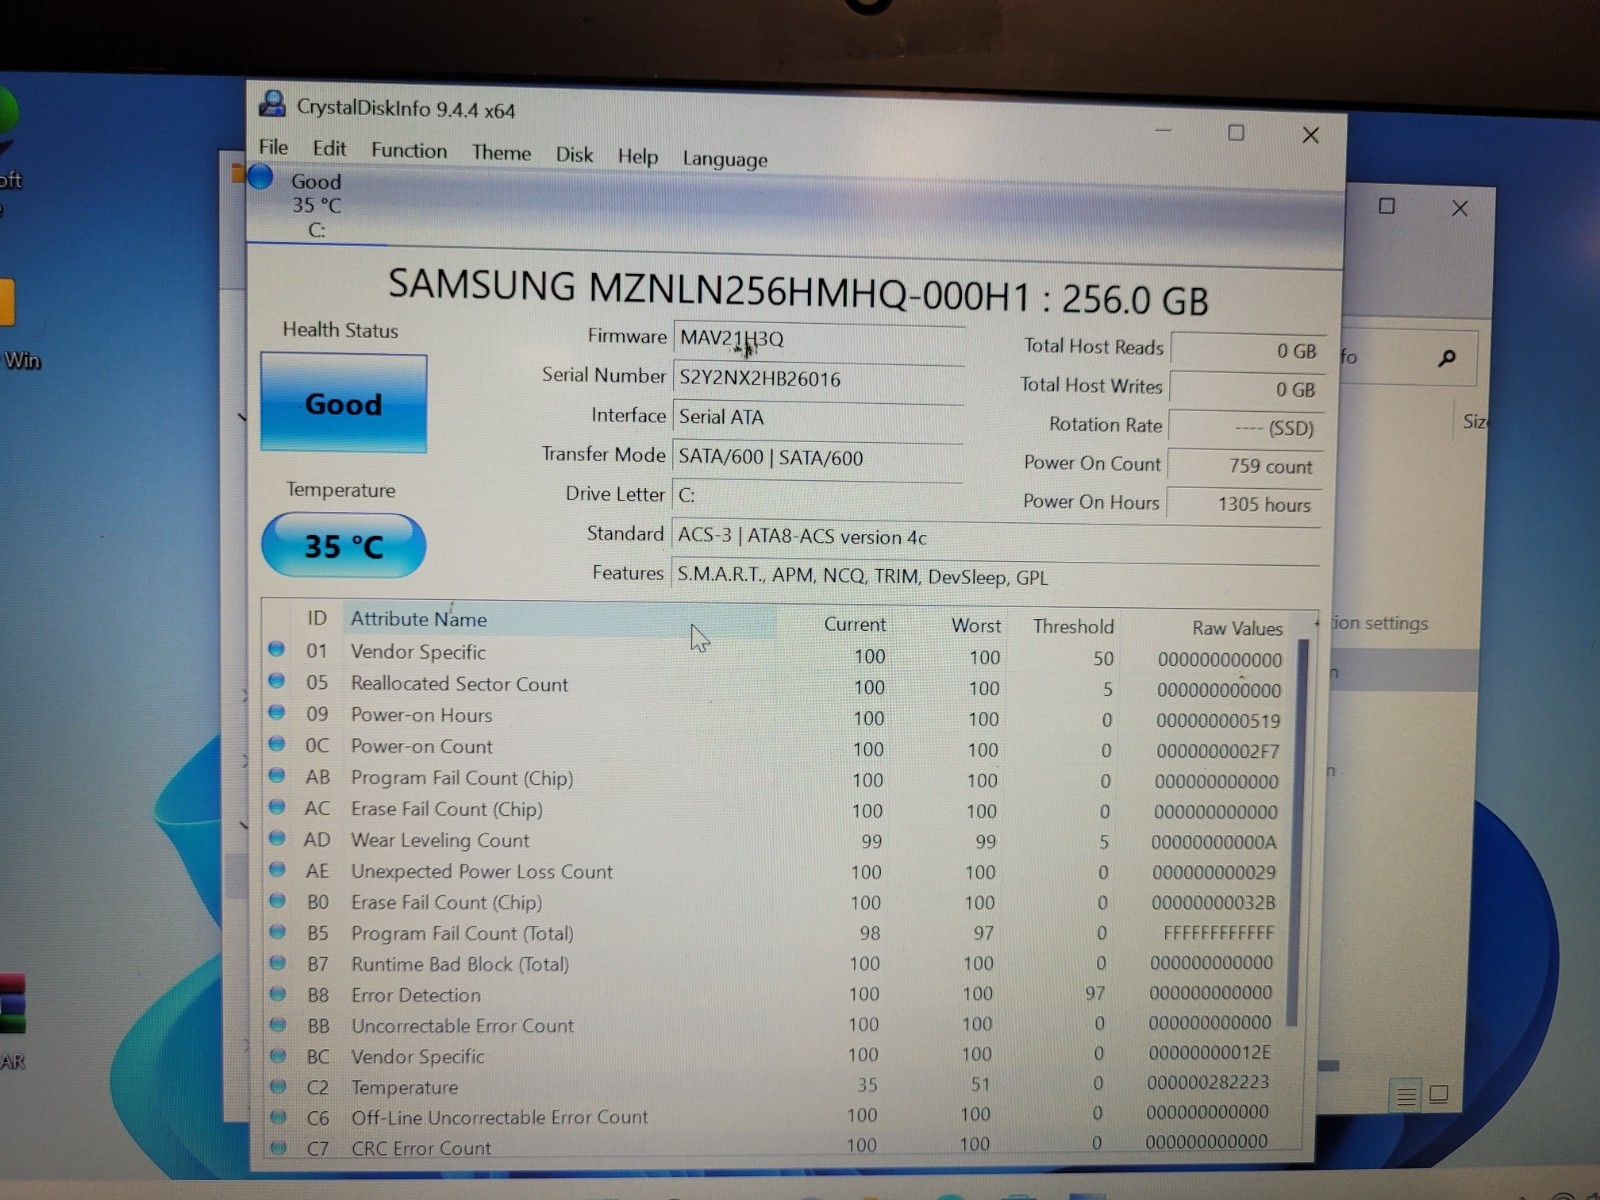The image size is (1600, 1200).
Task: Click search magnifier in background window
Action: click(1446, 358)
